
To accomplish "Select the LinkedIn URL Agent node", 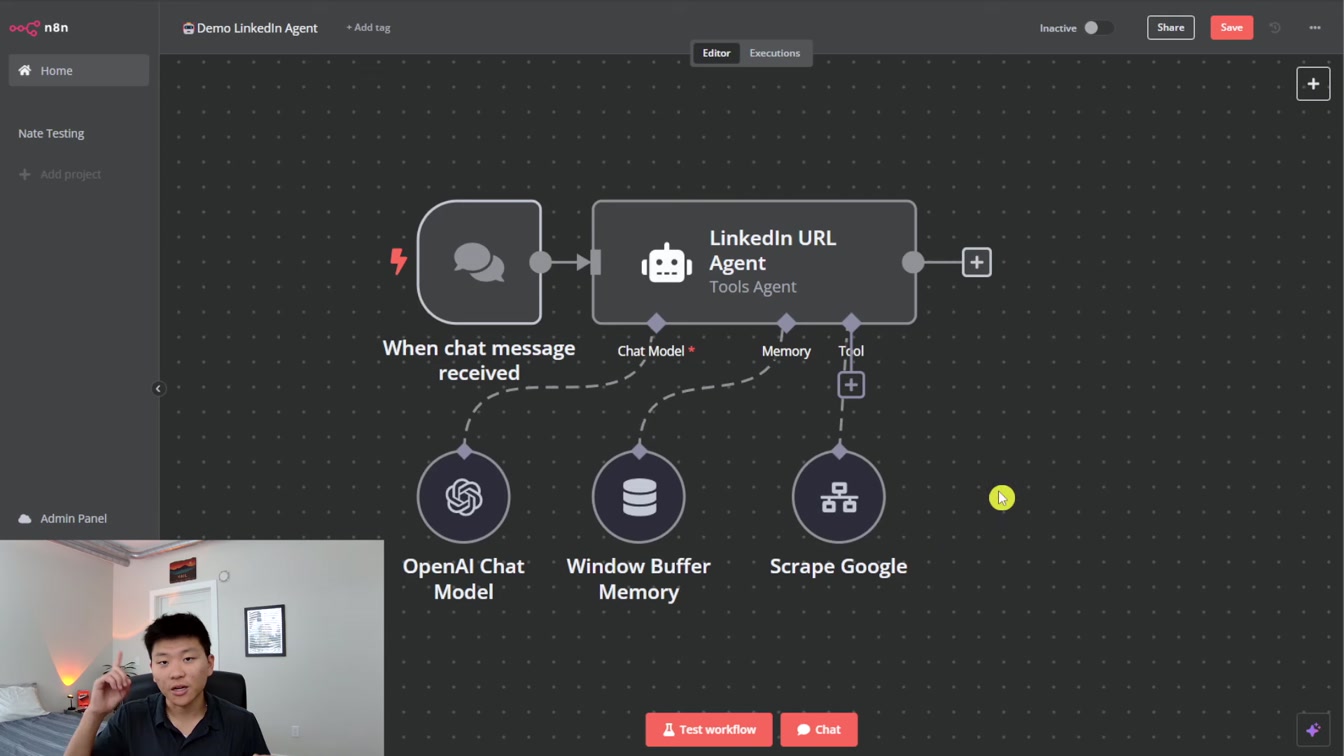I will click(754, 262).
